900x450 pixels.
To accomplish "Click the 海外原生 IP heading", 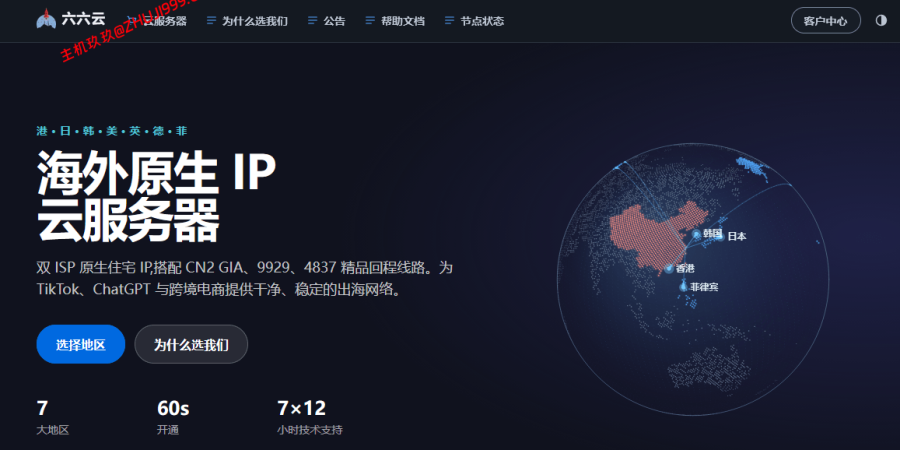I will [156, 172].
